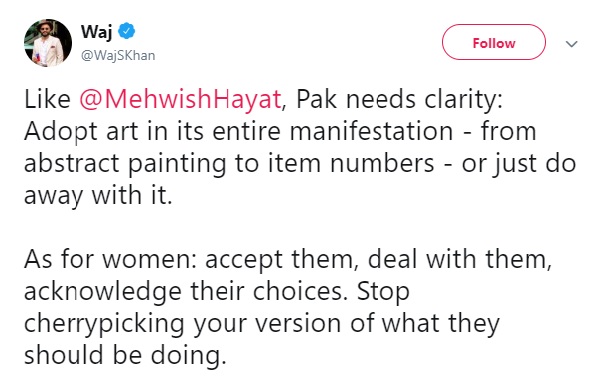Click the final line should be doing
Screen dimensions: 609x382
click(125, 356)
